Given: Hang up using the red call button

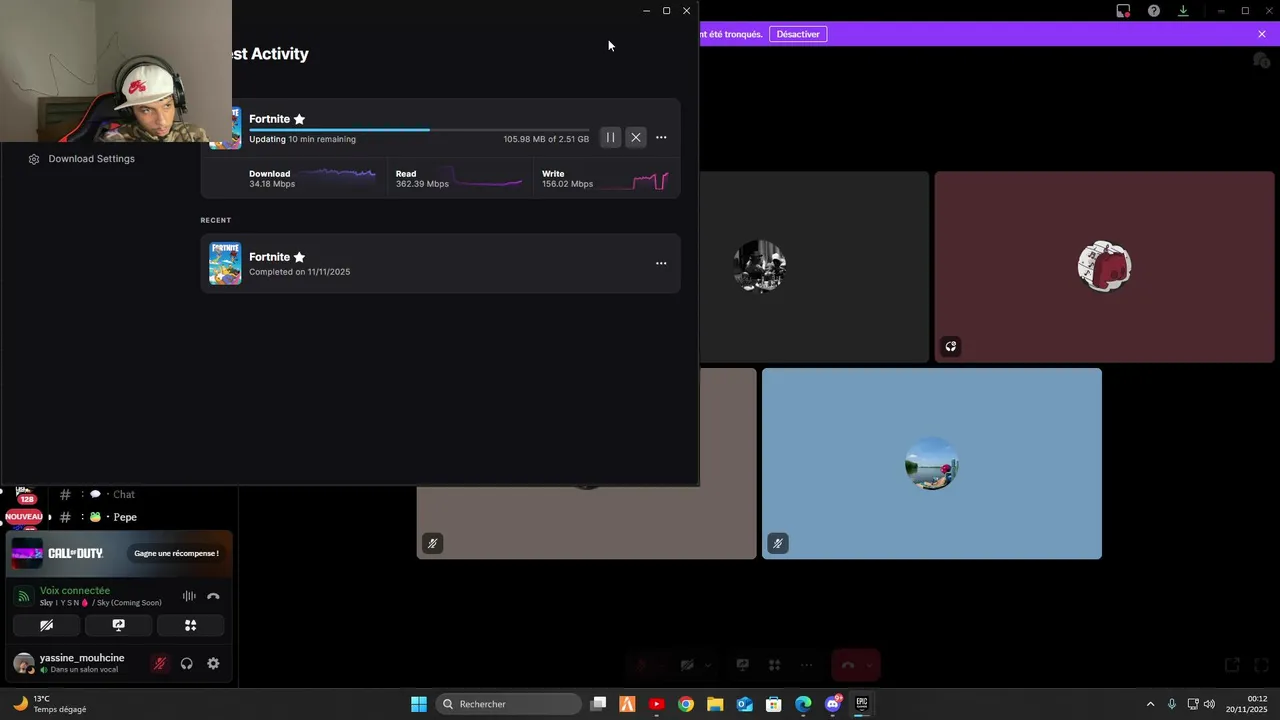Looking at the screenshot, I should point(848,665).
